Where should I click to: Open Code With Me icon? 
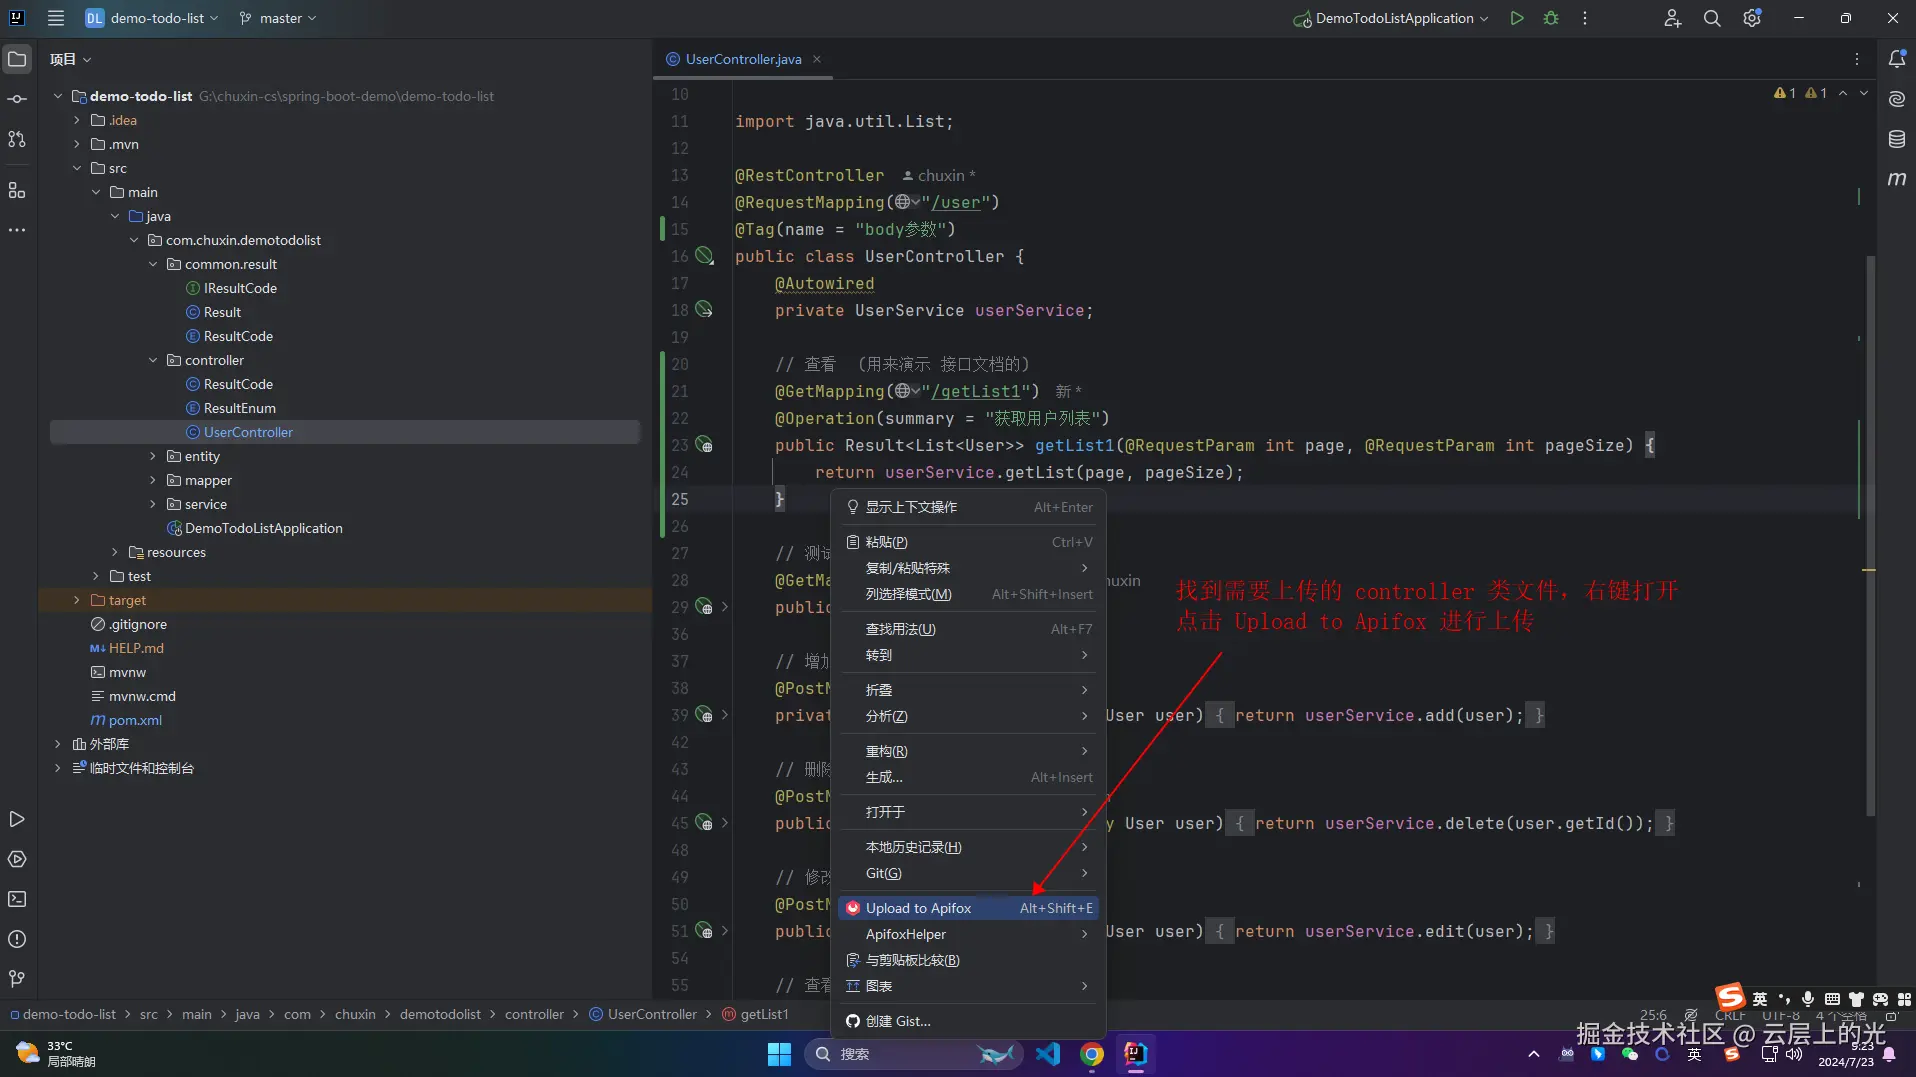click(x=1672, y=18)
